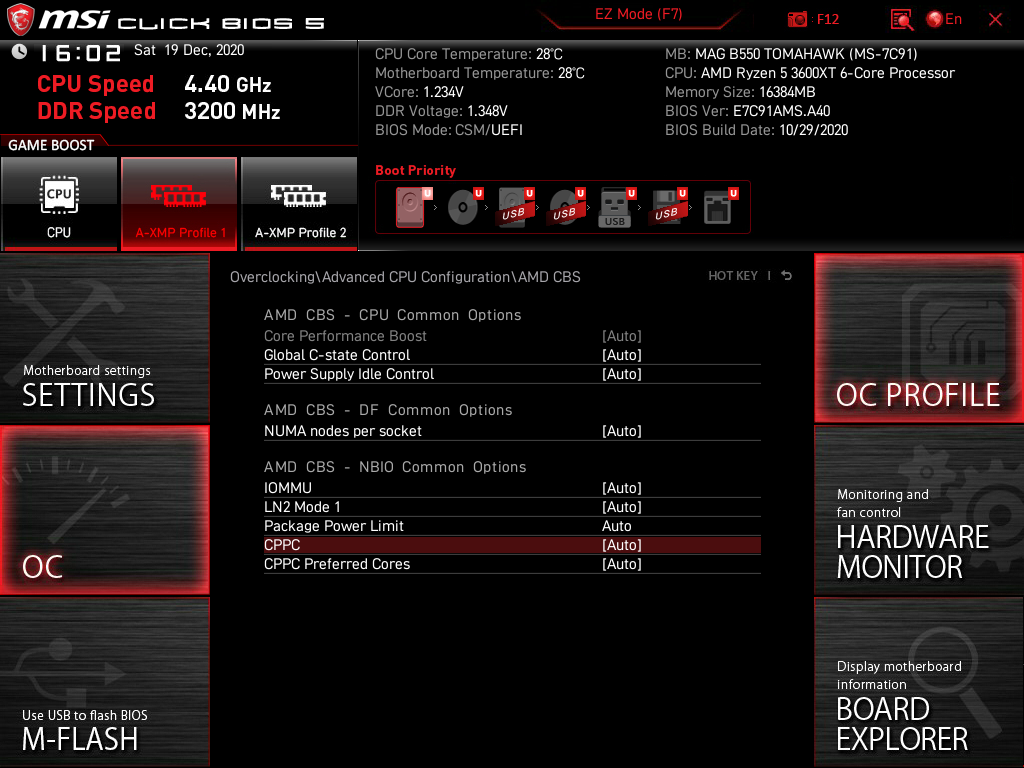The width and height of the screenshot is (1024, 768).
Task: Open Core Performance Boost value dropdown
Action: 622,336
